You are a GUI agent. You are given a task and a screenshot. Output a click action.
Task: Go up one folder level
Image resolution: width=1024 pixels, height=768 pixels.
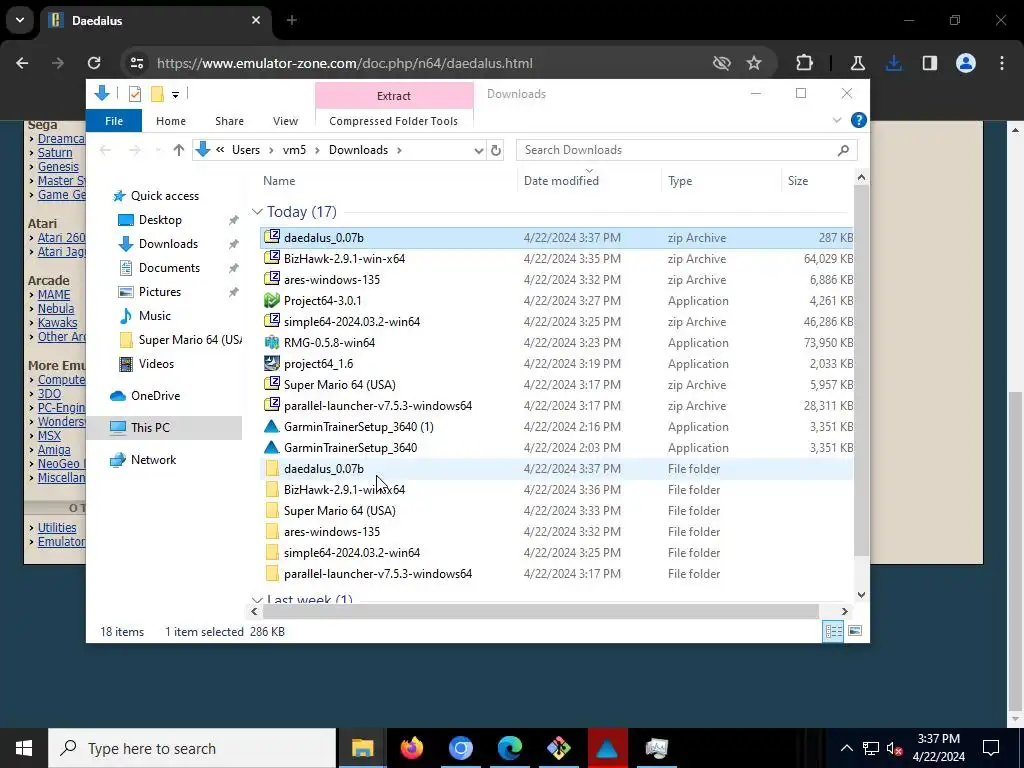click(x=178, y=150)
